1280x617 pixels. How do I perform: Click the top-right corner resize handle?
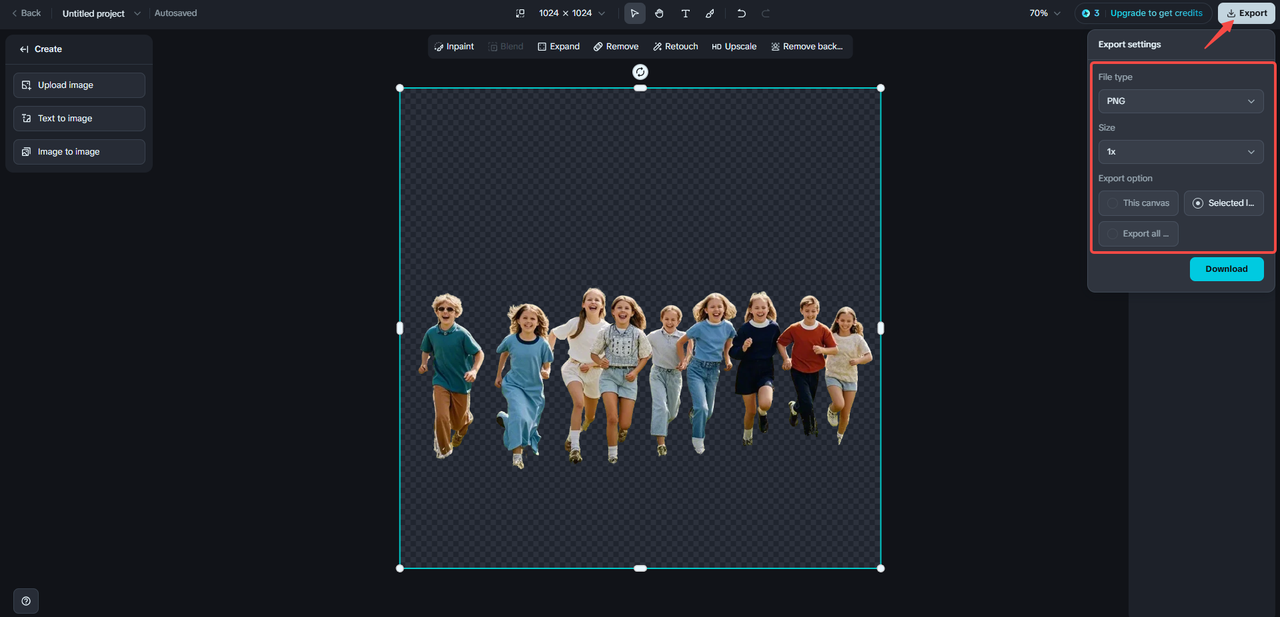881,88
